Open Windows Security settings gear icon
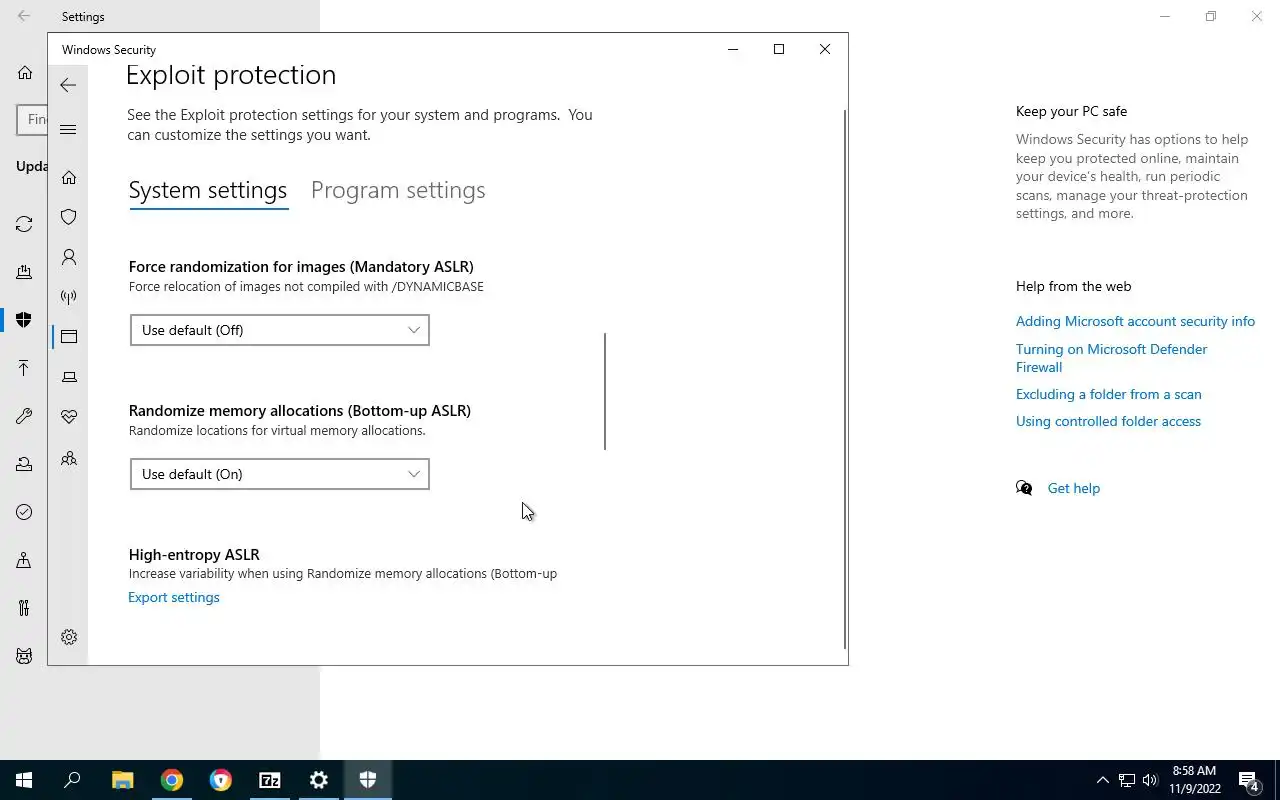The height and width of the screenshot is (800, 1280). coord(69,637)
